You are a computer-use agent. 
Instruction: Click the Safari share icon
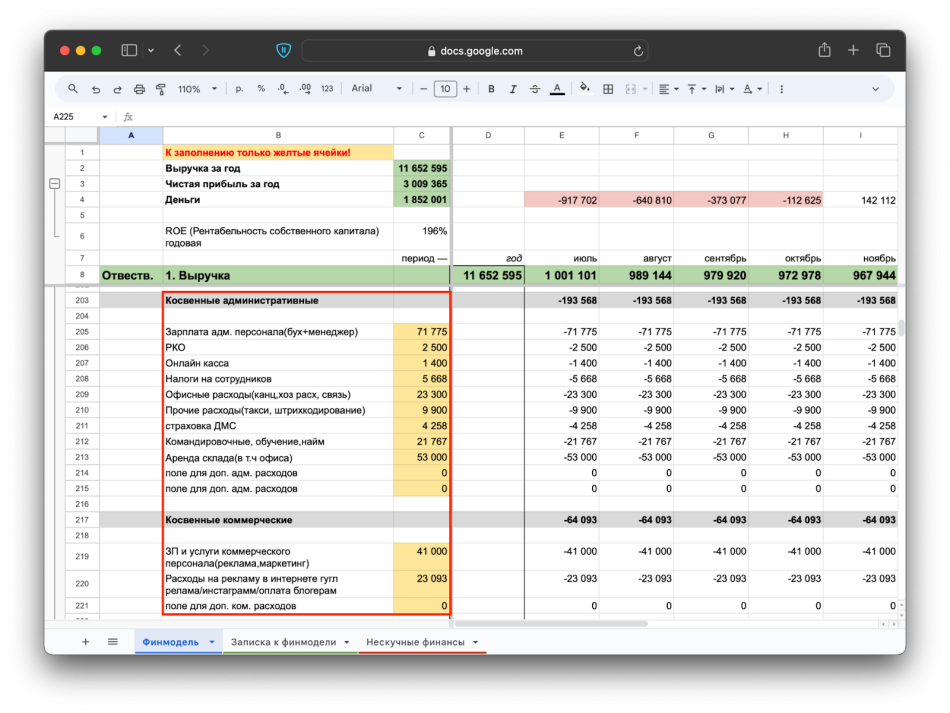pyautogui.click(x=824, y=50)
